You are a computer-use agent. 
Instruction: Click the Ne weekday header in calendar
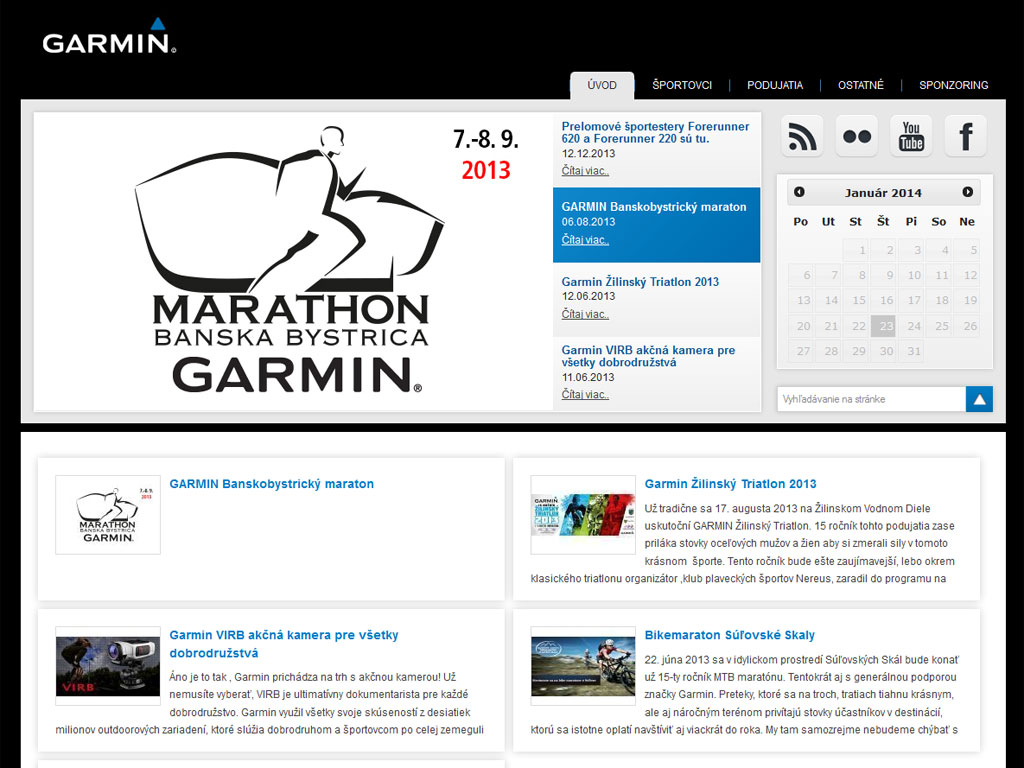(967, 221)
